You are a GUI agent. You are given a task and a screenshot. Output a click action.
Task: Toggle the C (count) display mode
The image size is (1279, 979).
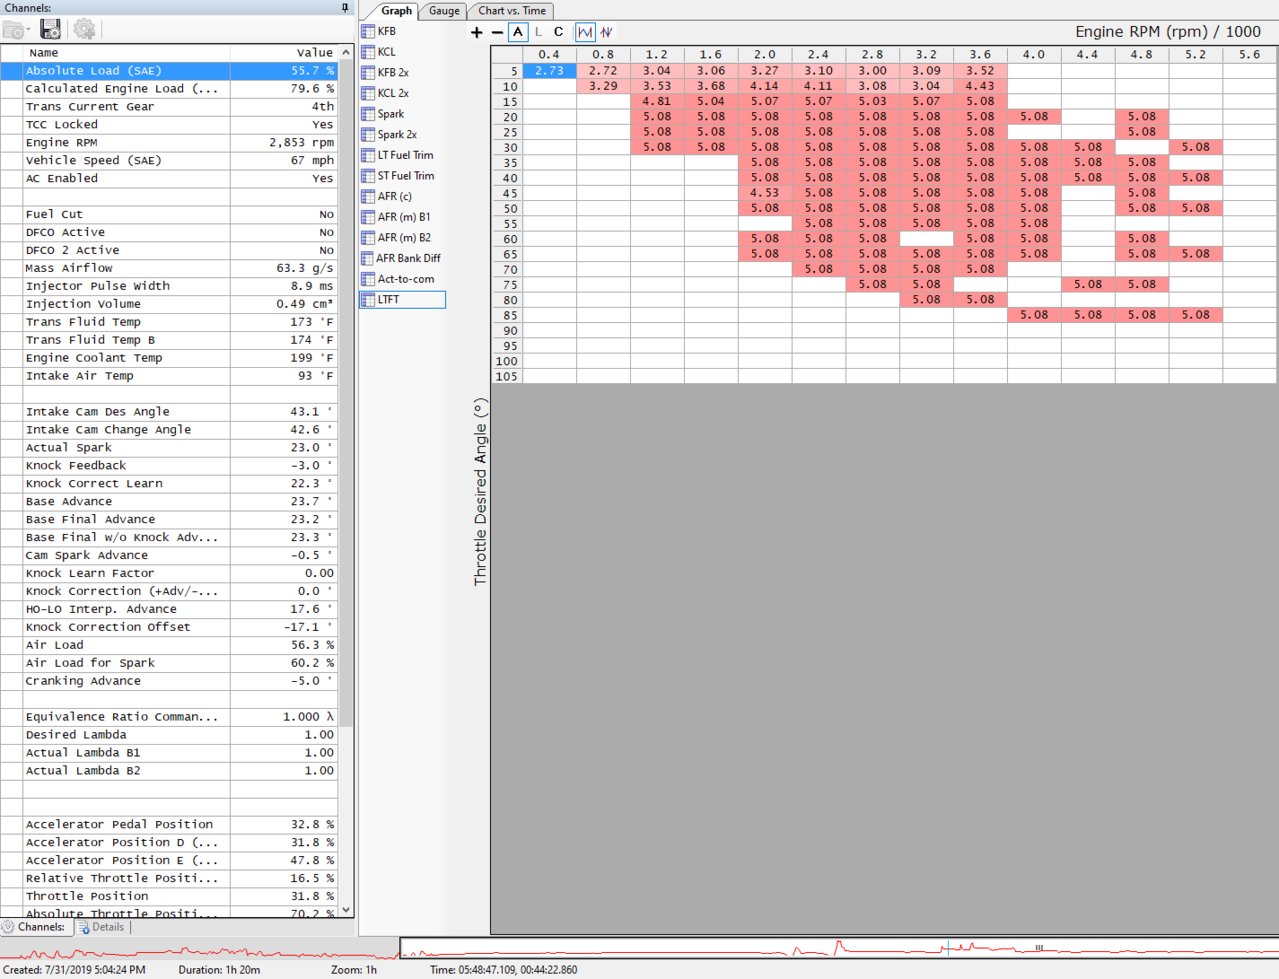[558, 32]
